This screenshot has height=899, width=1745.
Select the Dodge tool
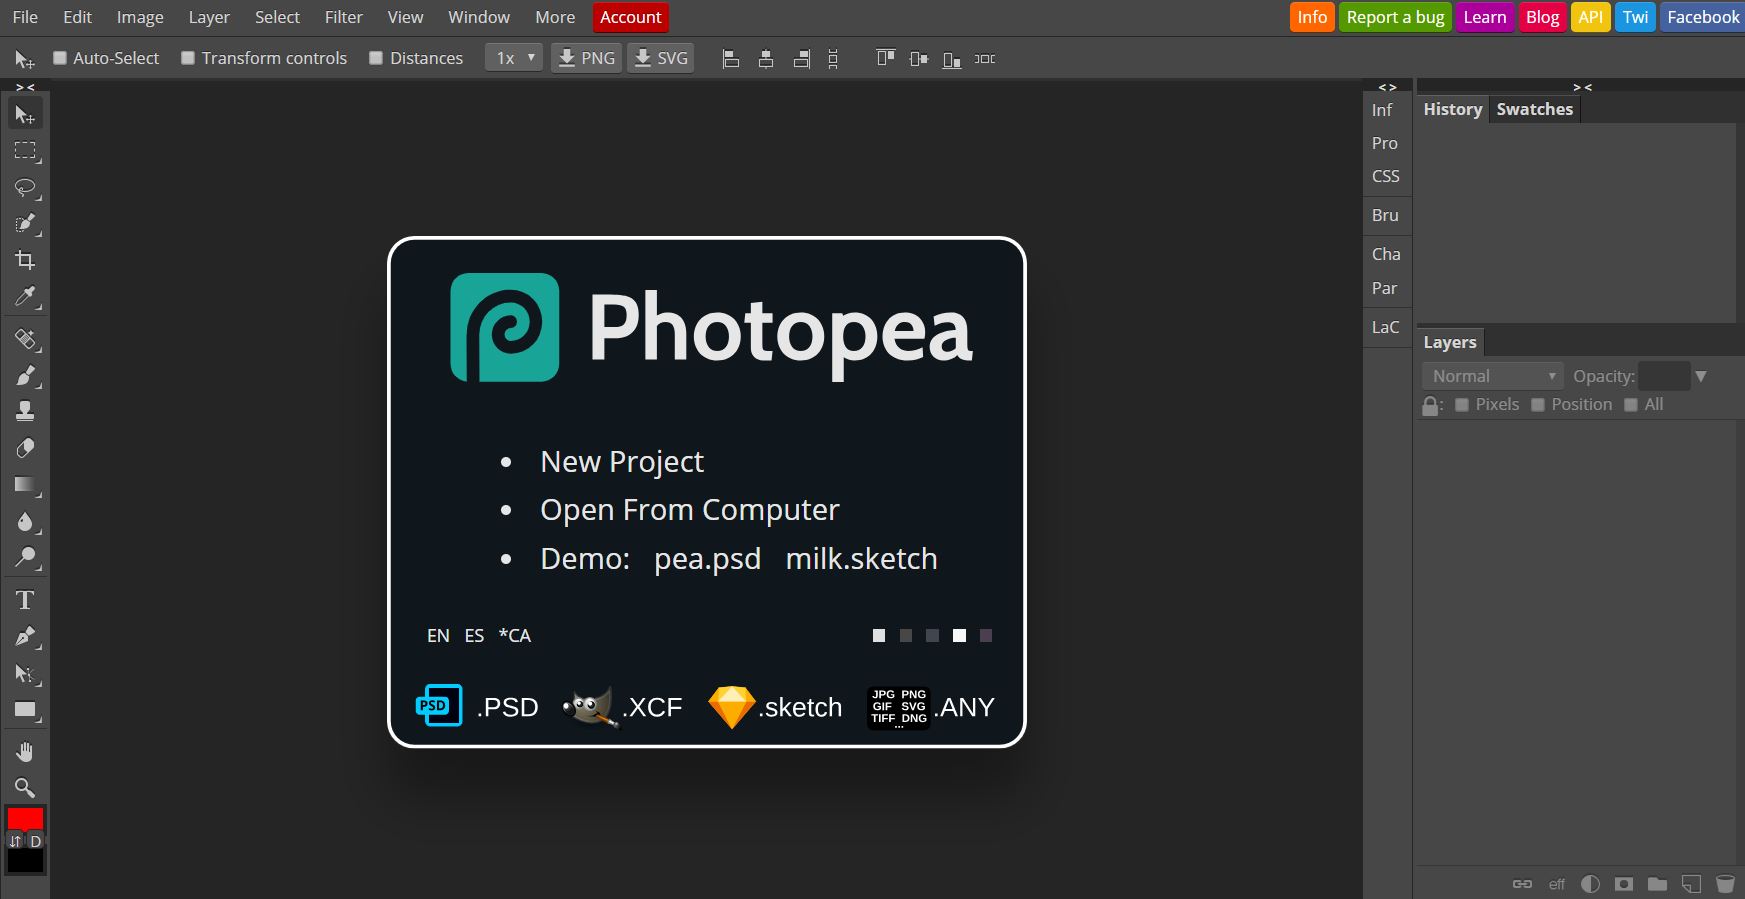tap(25, 557)
